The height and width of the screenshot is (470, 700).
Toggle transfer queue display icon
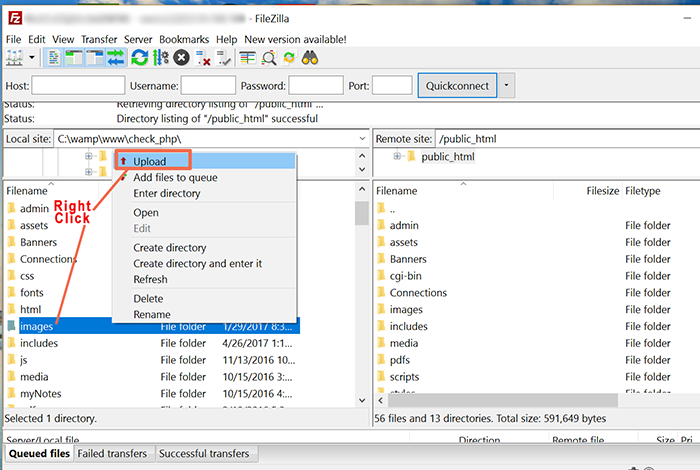pyautogui.click(x=116, y=58)
